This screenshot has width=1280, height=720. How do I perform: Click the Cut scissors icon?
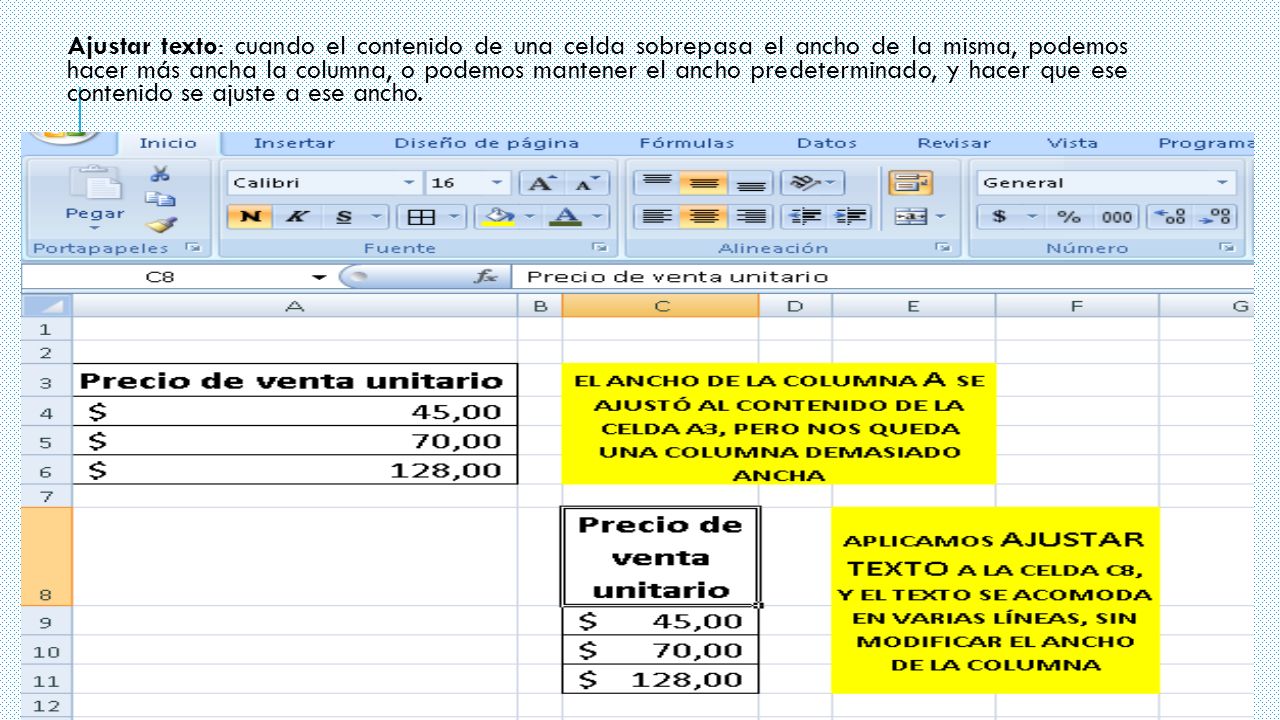coord(158,173)
